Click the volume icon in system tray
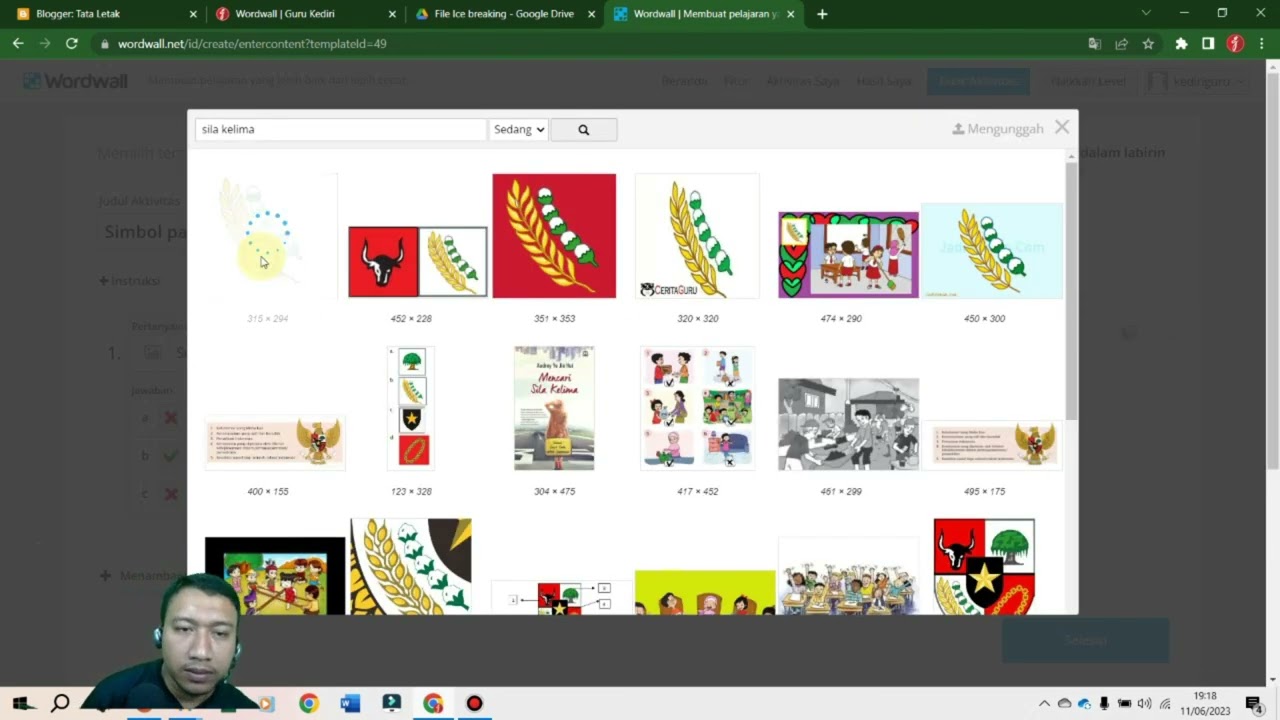Screen dimensions: 1280x720 tap(1144, 704)
